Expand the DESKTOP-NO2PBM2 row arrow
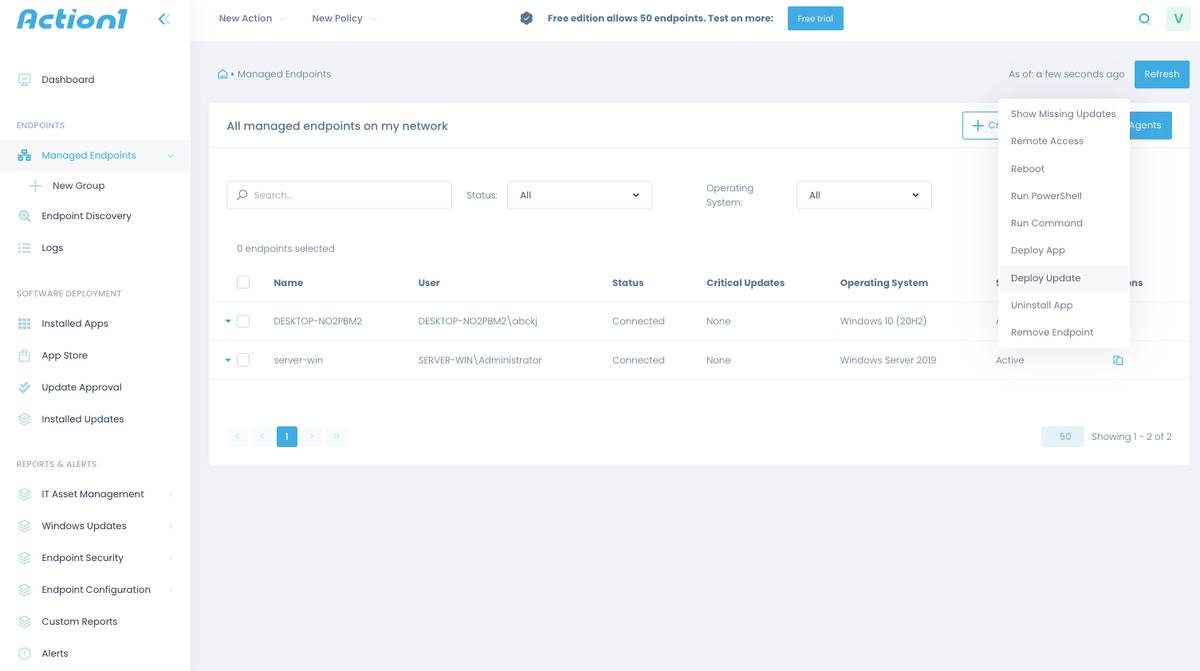The height and width of the screenshot is (671, 1200). (228, 322)
